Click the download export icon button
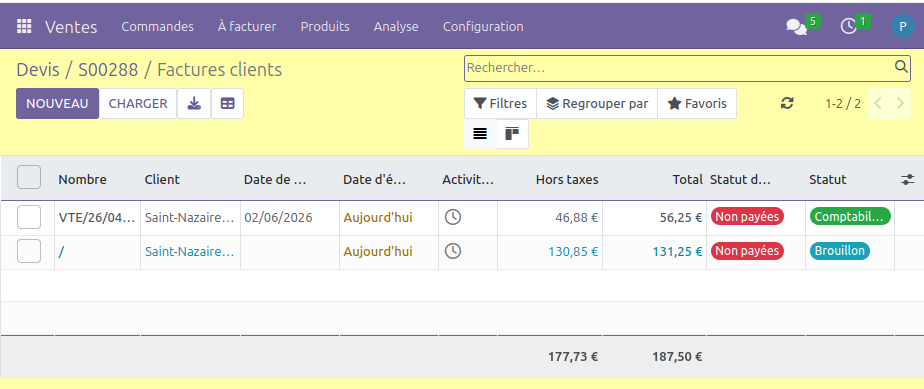The height and width of the screenshot is (389, 924). click(194, 104)
